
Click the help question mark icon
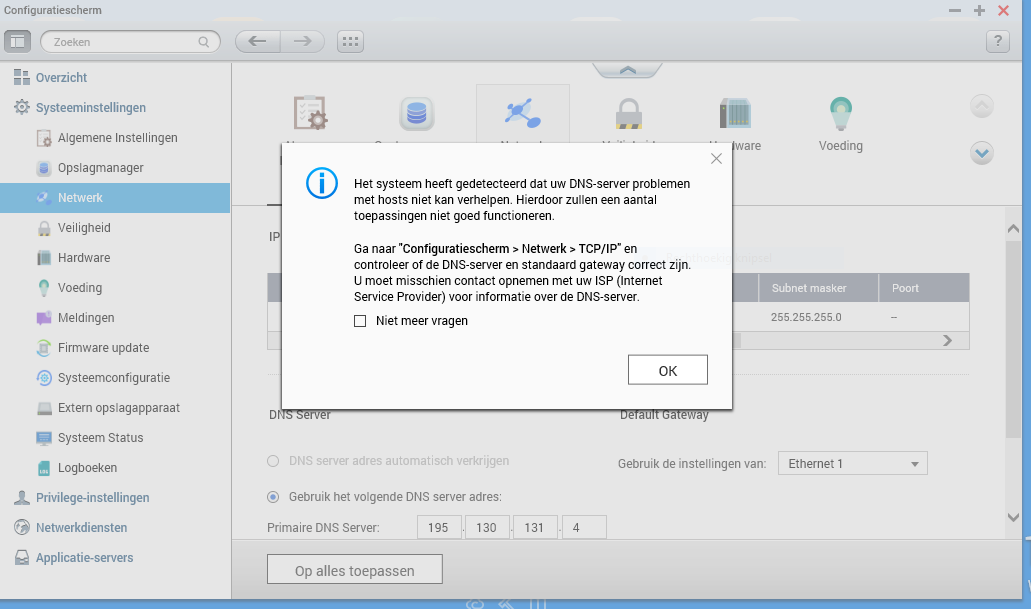pyautogui.click(x=997, y=42)
